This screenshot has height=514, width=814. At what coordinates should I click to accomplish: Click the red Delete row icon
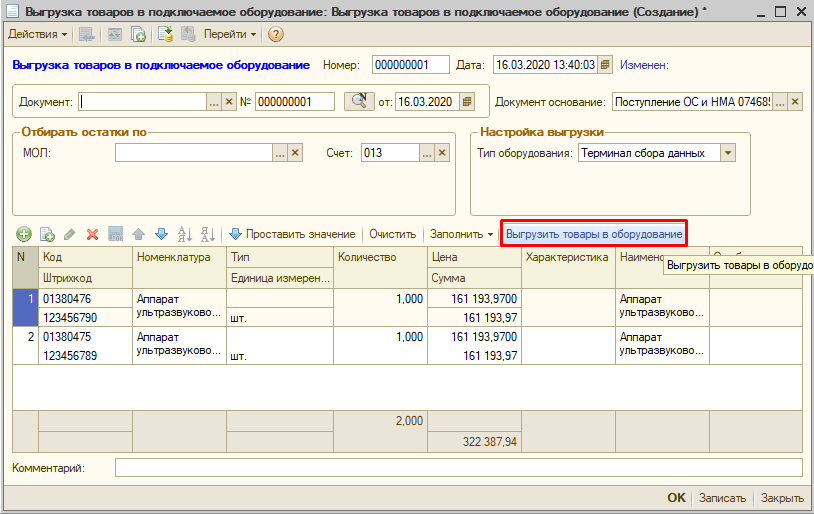point(92,234)
